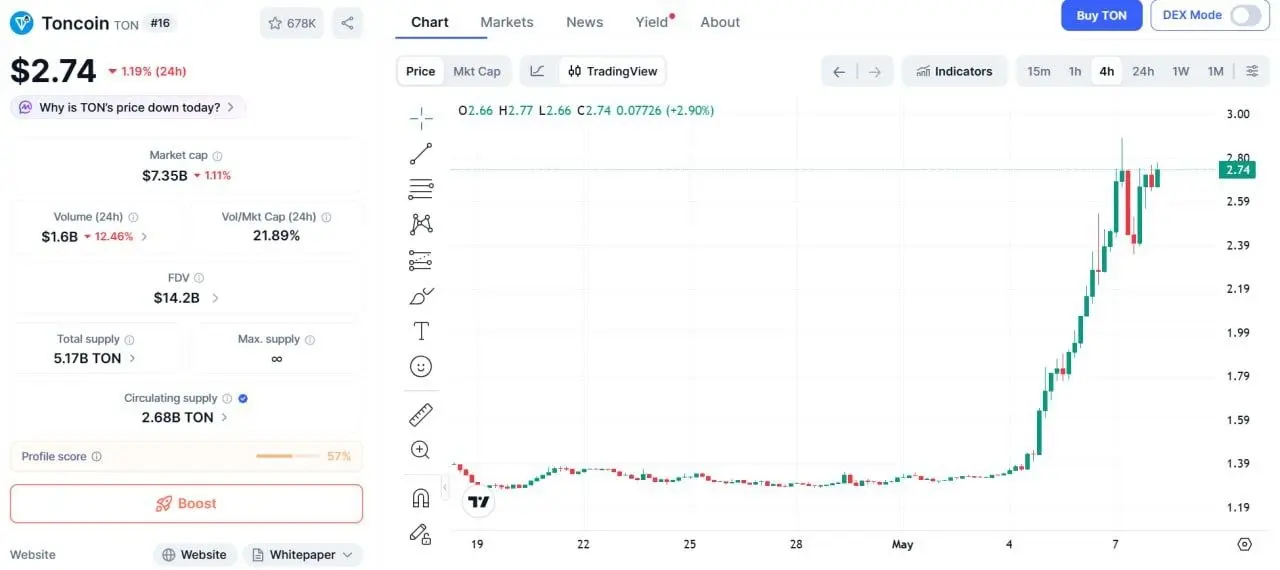Image resolution: width=1280 pixels, height=570 pixels.
Task: Click Profile score info icon
Action: click(x=96, y=457)
